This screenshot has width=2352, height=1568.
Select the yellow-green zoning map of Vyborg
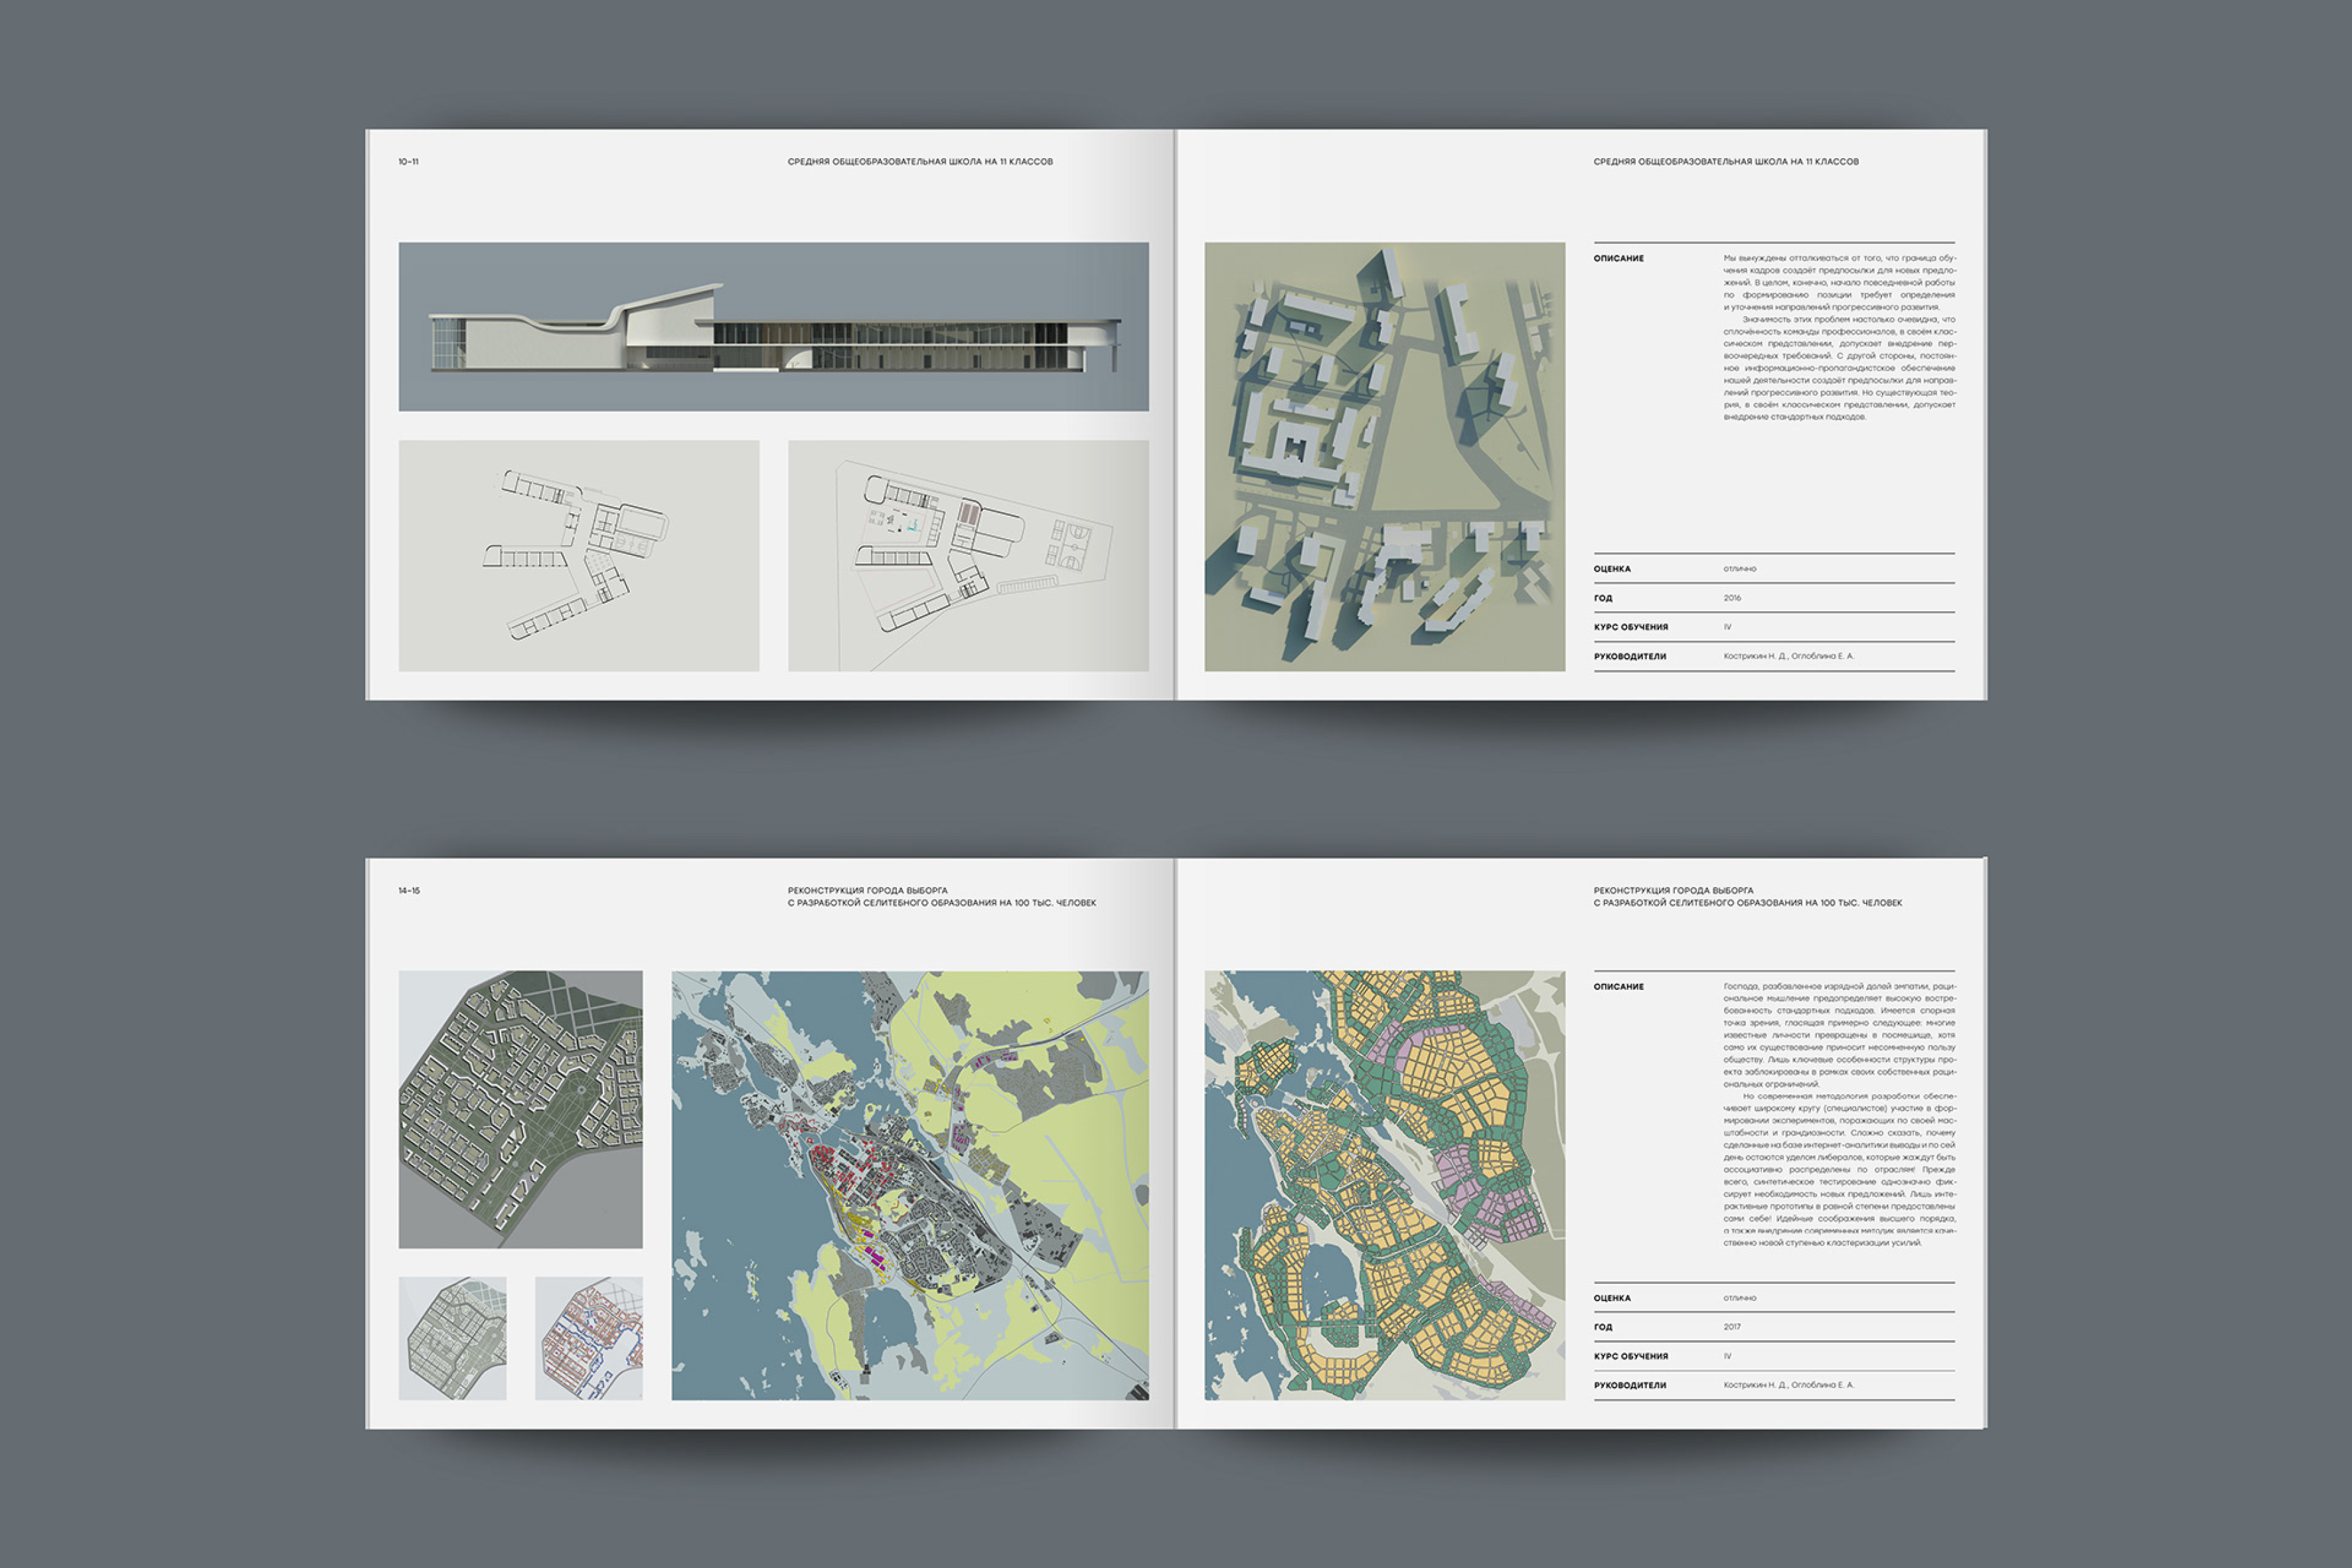coord(1384,1185)
